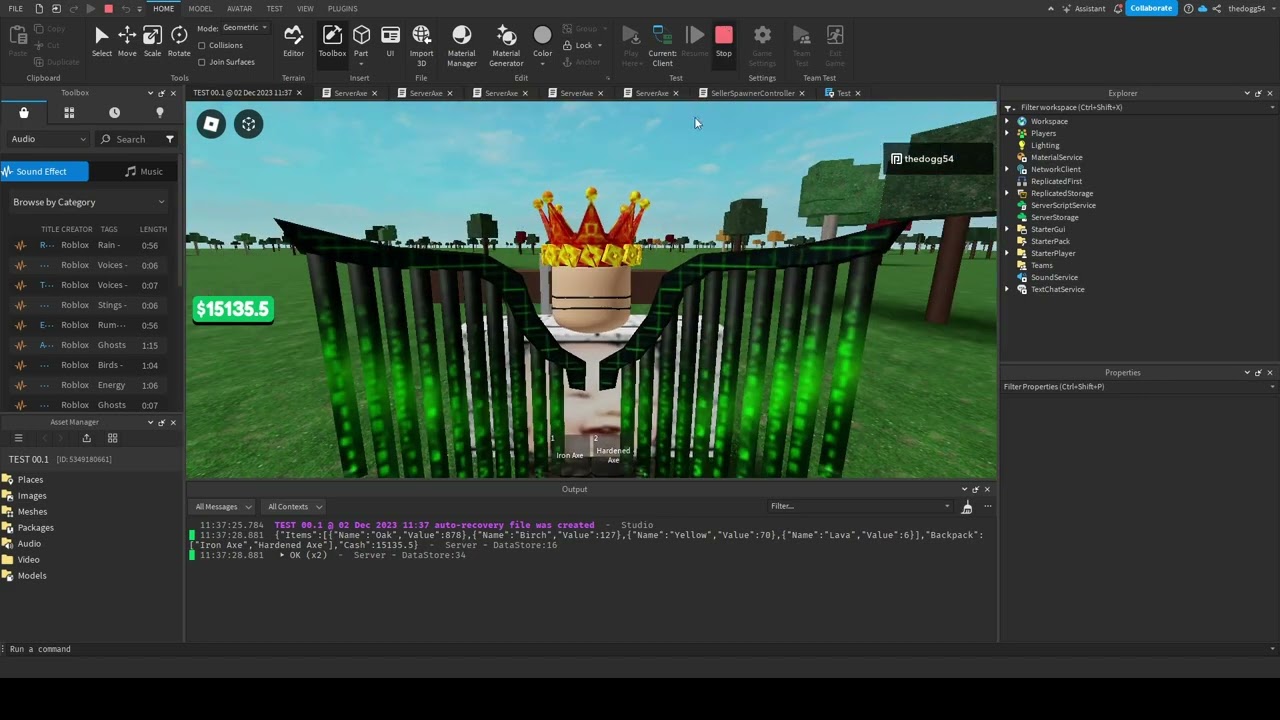Screen dimensions: 1280x720
Task: Open the Output panel more options menu
Action: 987,506
